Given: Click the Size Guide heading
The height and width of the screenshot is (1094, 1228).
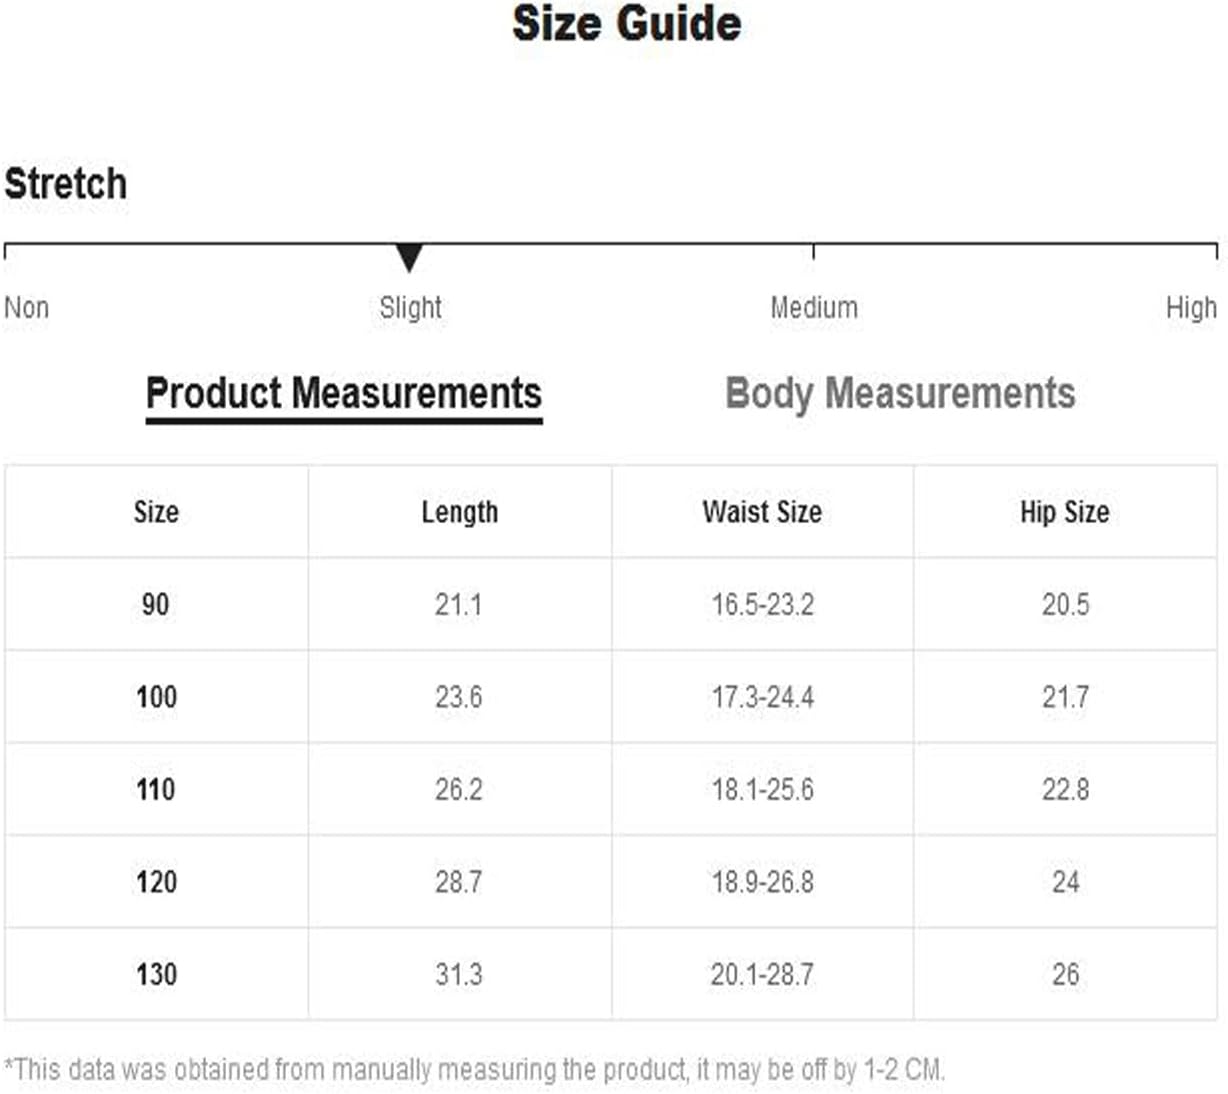Looking at the screenshot, I should click(627, 23).
